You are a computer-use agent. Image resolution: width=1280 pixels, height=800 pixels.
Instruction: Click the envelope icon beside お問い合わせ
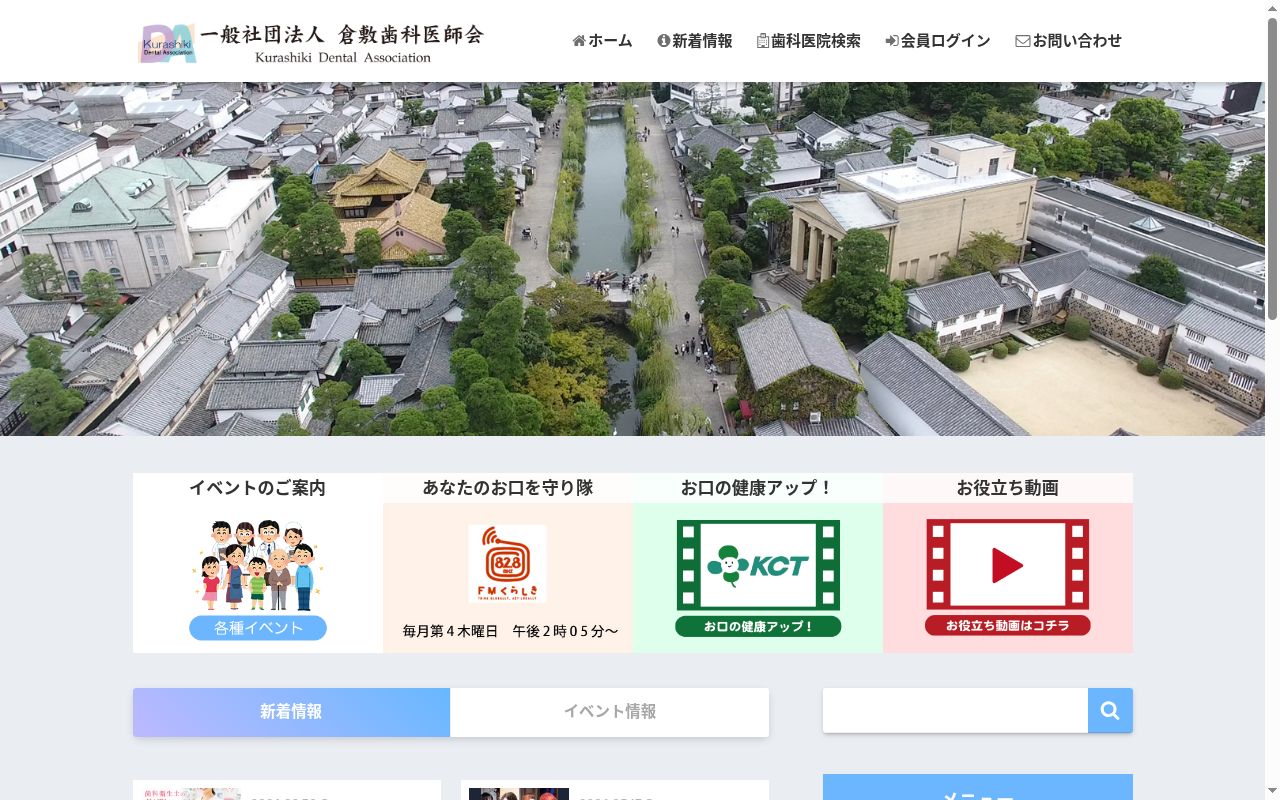pyautogui.click(x=1022, y=41)
